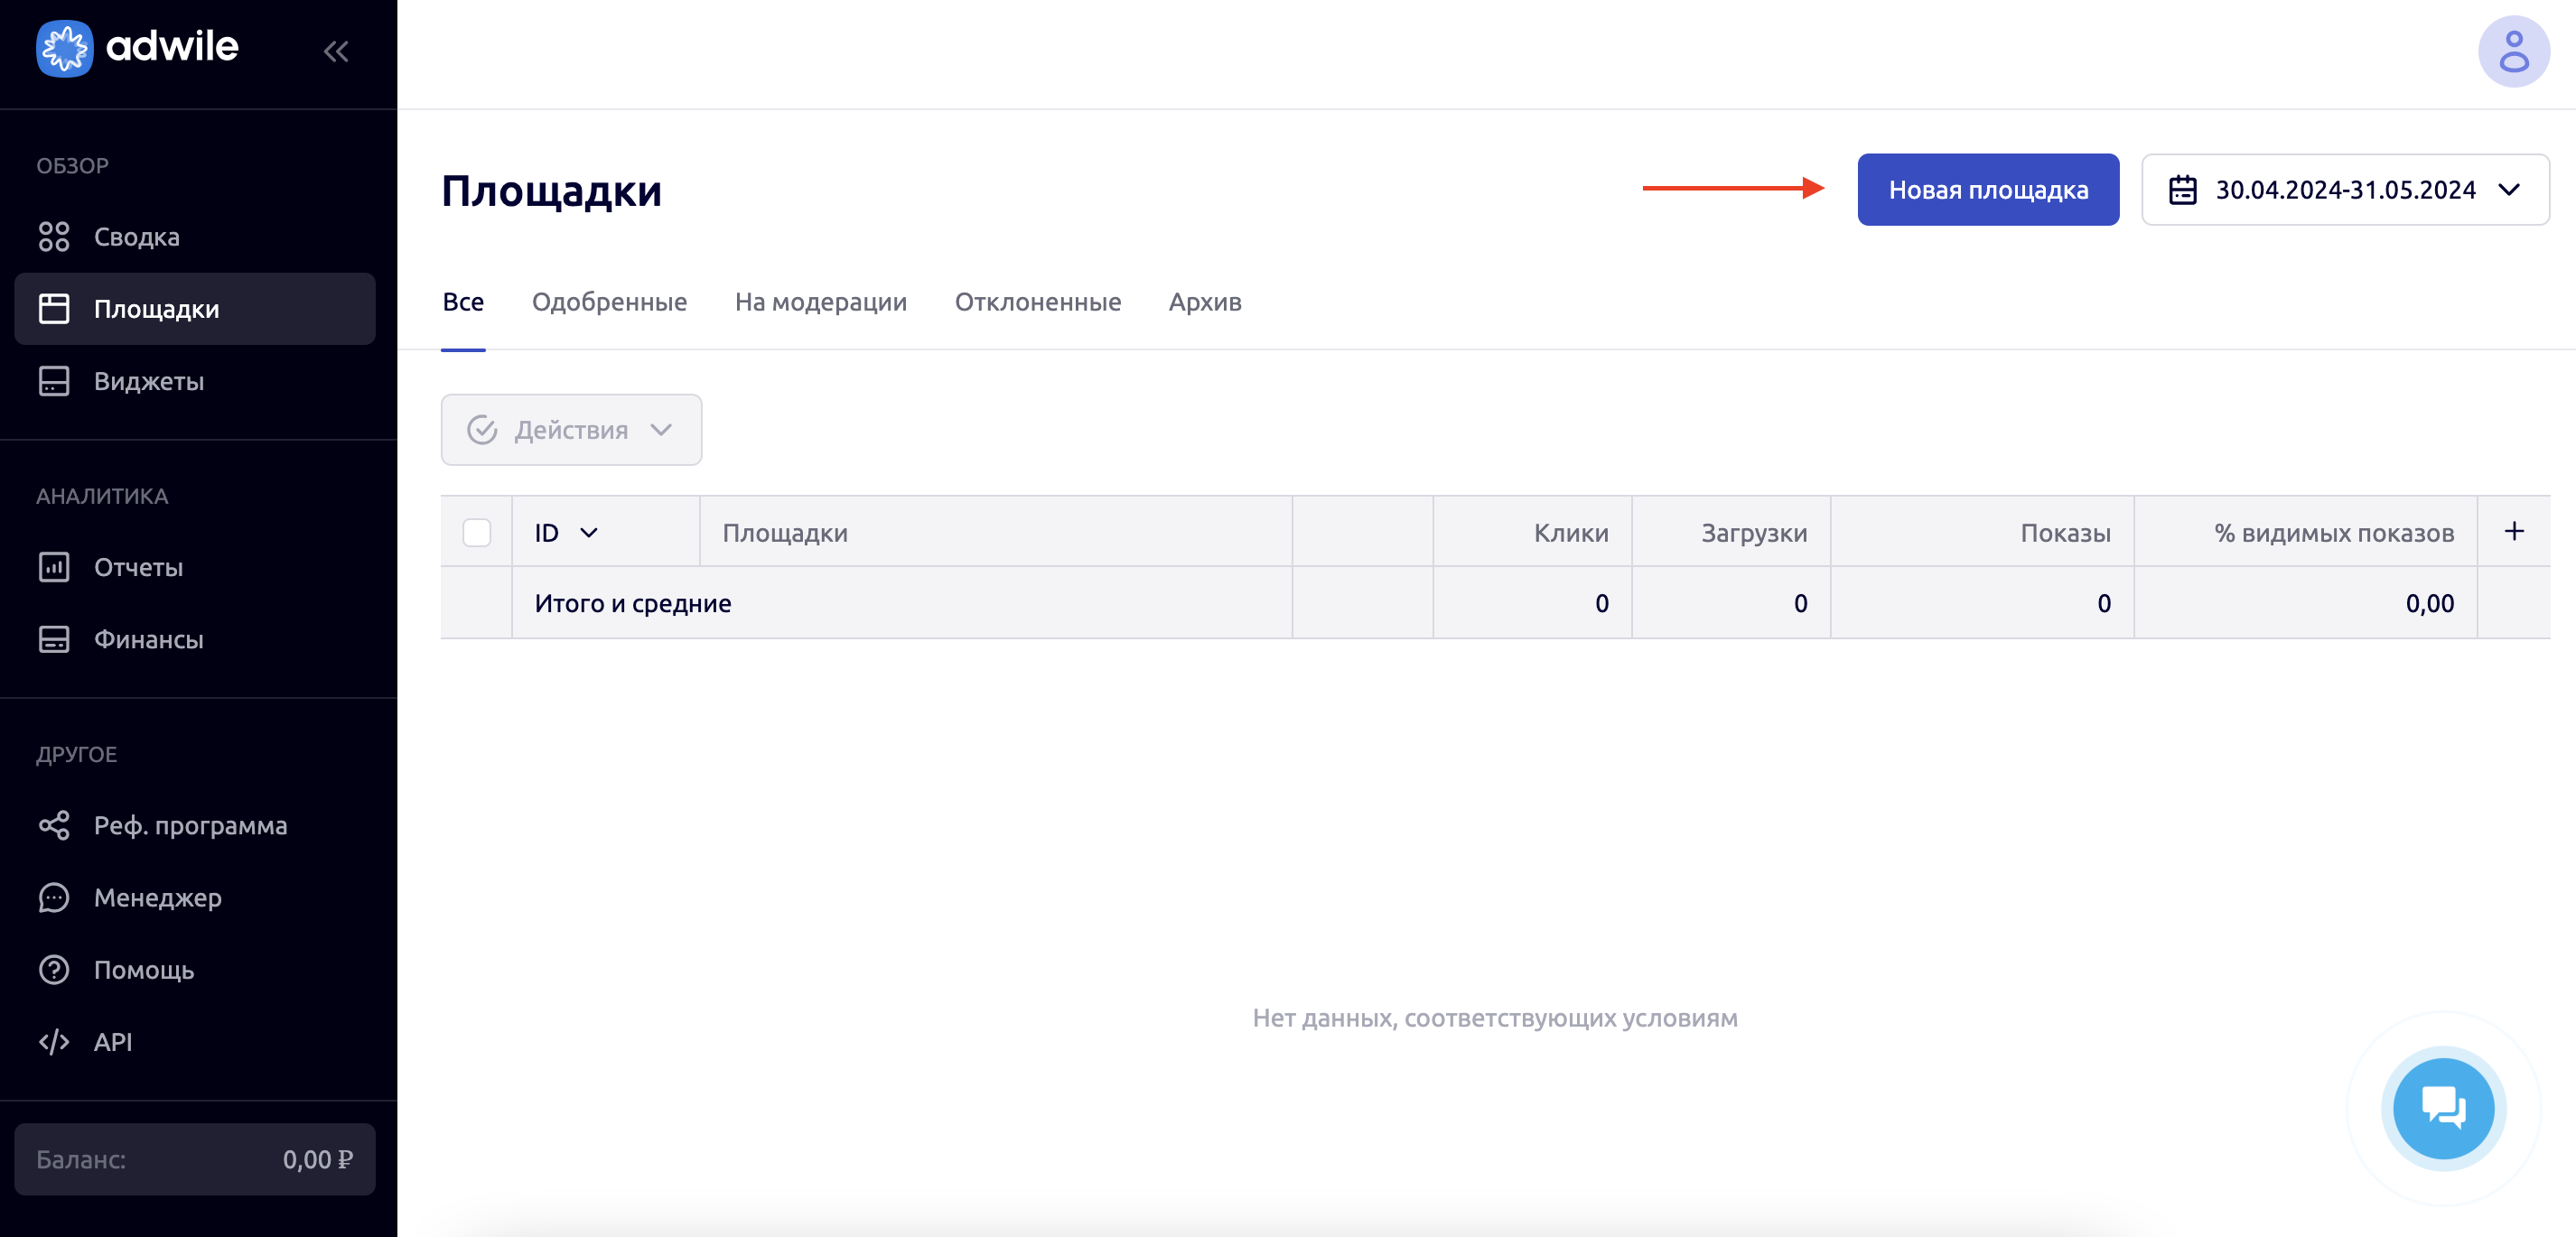
Task: Open the live chat bubble
Action: (2442, 1108)
